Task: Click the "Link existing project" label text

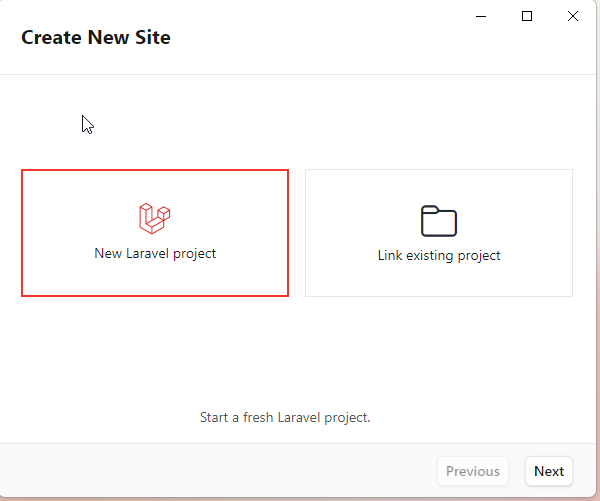Action: [x=439, y=256]
